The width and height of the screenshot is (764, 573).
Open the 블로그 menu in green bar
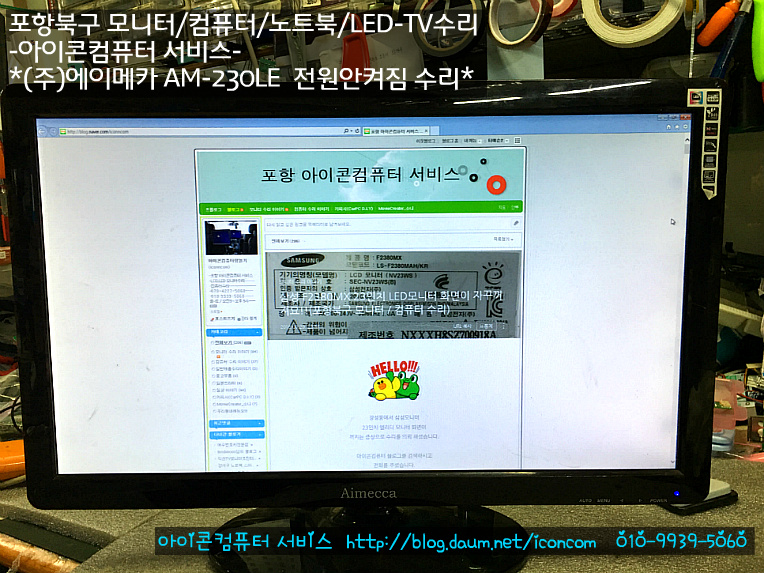[x=234, y=209]
